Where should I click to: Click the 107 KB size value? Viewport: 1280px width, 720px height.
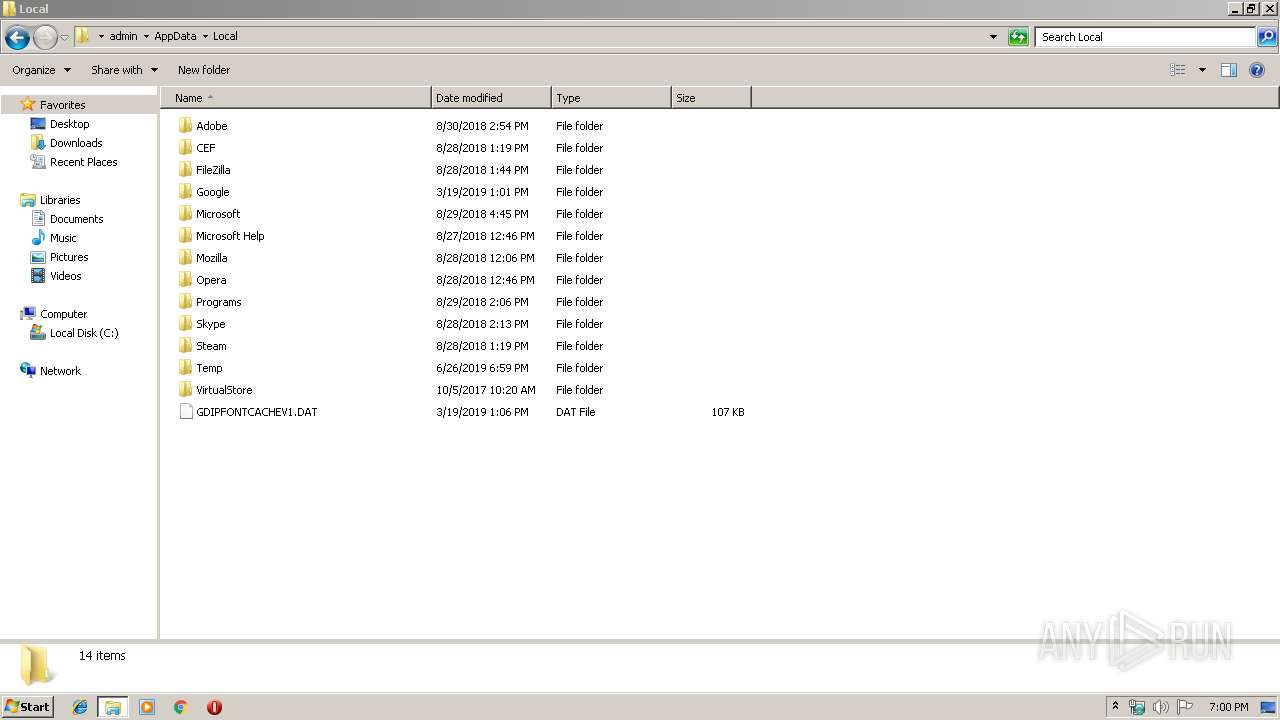click(728, 412)
